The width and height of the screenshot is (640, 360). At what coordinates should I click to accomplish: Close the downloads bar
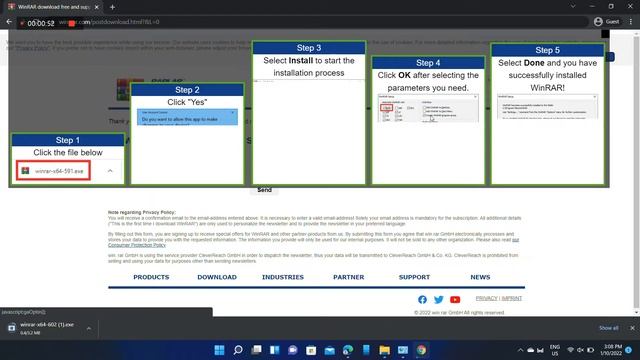pyautogui.click(x=632, y=328)
